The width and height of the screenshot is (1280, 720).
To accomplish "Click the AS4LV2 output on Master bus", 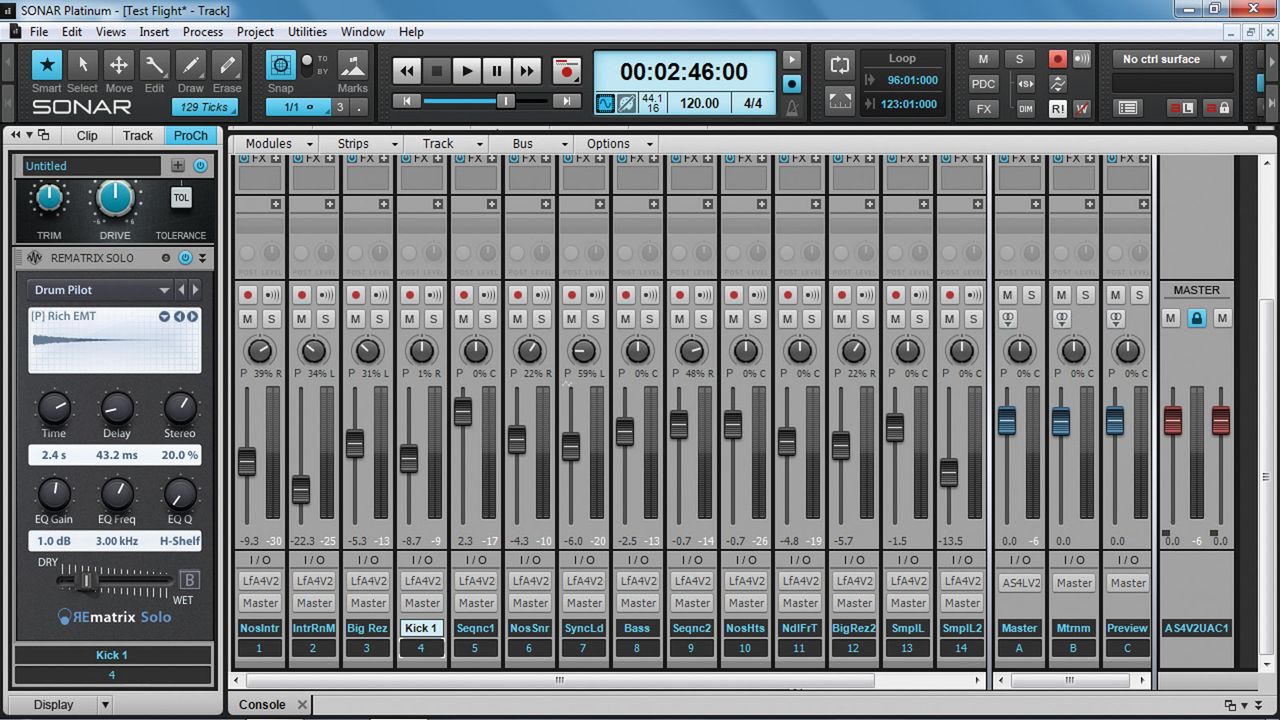I will coord(1020,582).
